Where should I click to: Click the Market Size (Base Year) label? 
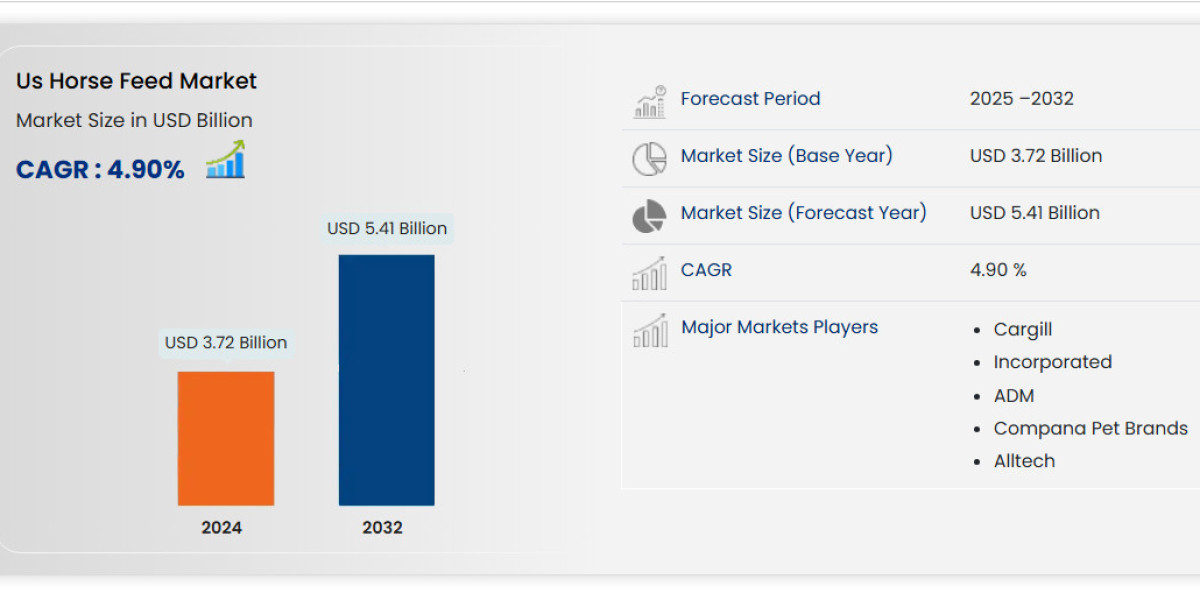(x=787, y=155)
